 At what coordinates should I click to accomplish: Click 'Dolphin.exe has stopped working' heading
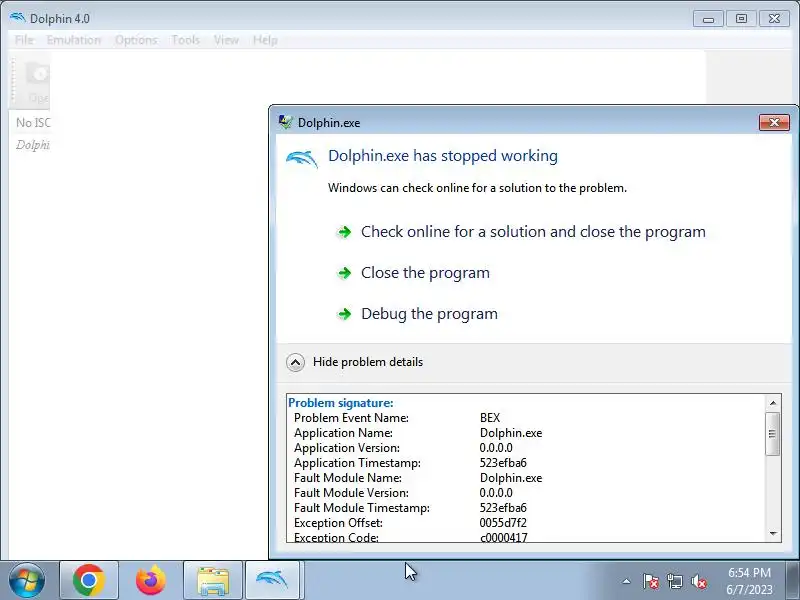(443, 156)
